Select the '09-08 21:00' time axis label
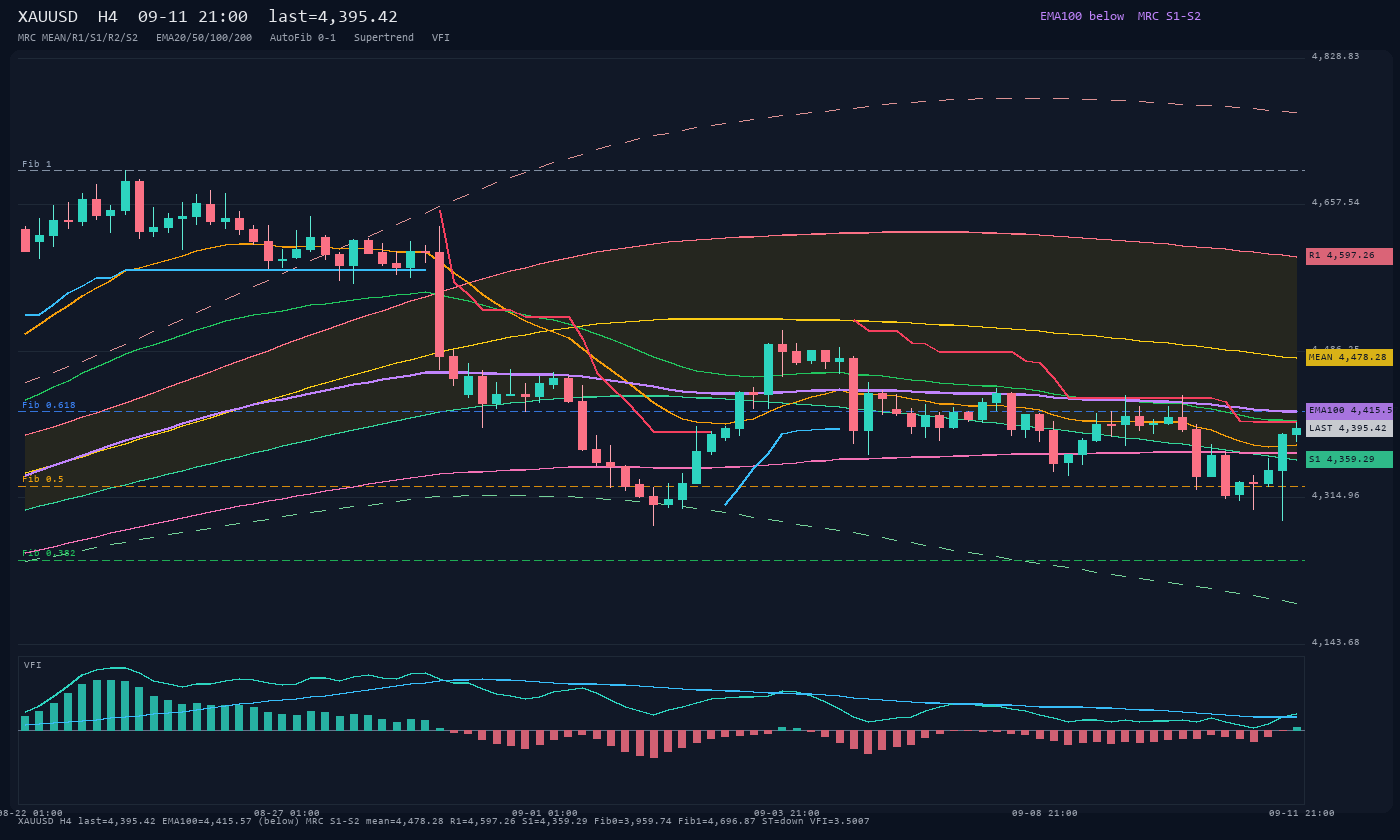 pos(1045,813)
